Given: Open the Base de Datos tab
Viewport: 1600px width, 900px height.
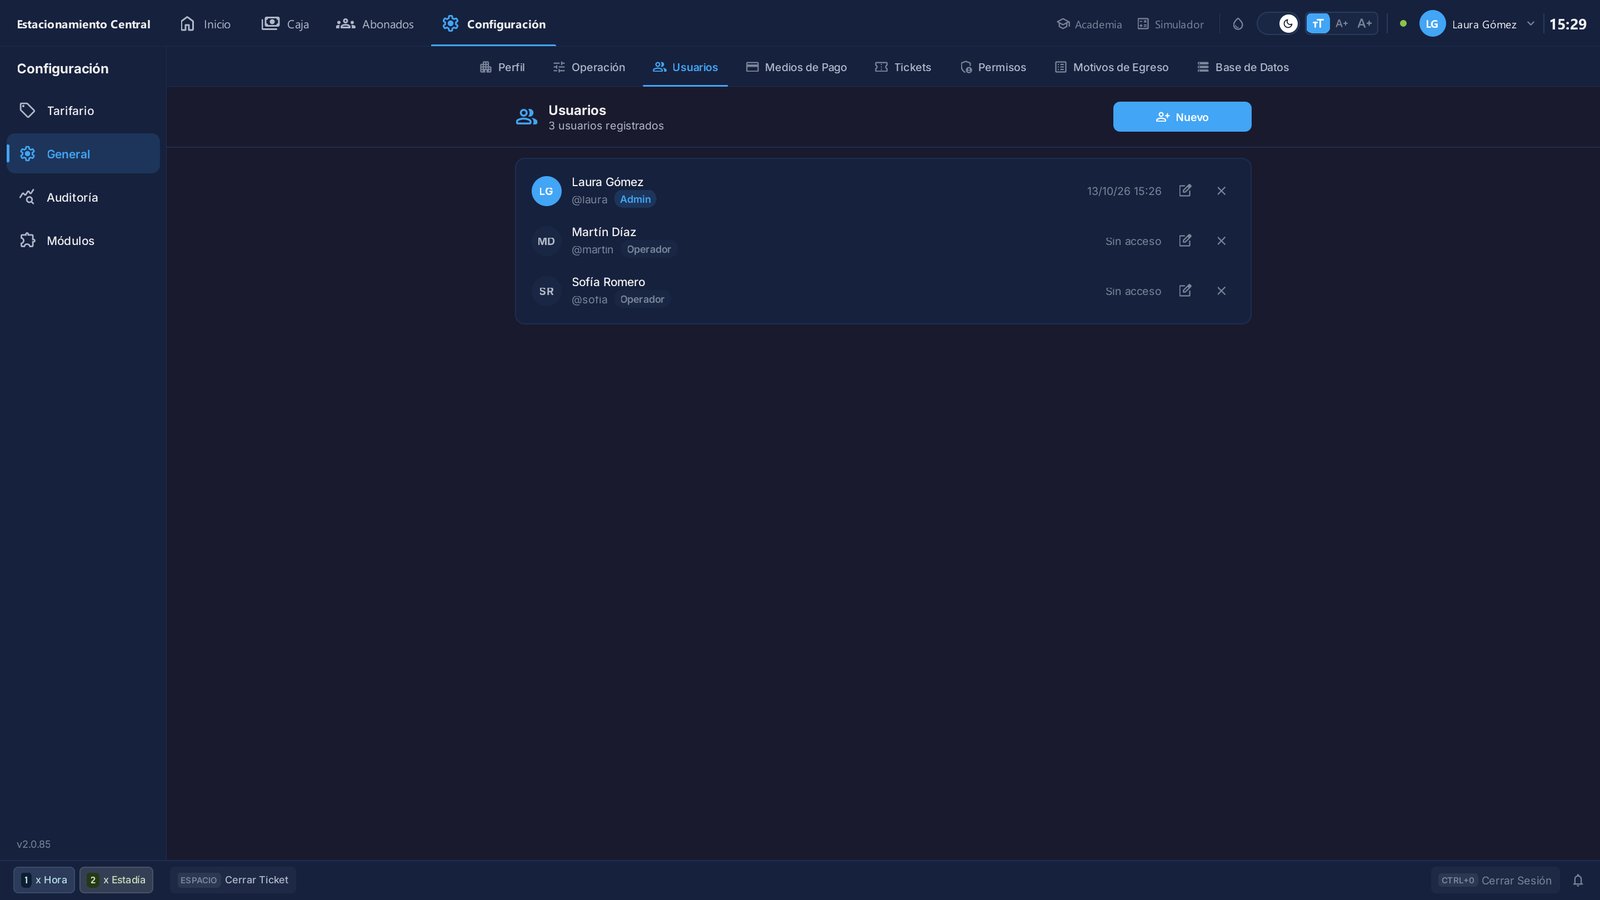Looking at the screenshot, I should (1243, 67).
